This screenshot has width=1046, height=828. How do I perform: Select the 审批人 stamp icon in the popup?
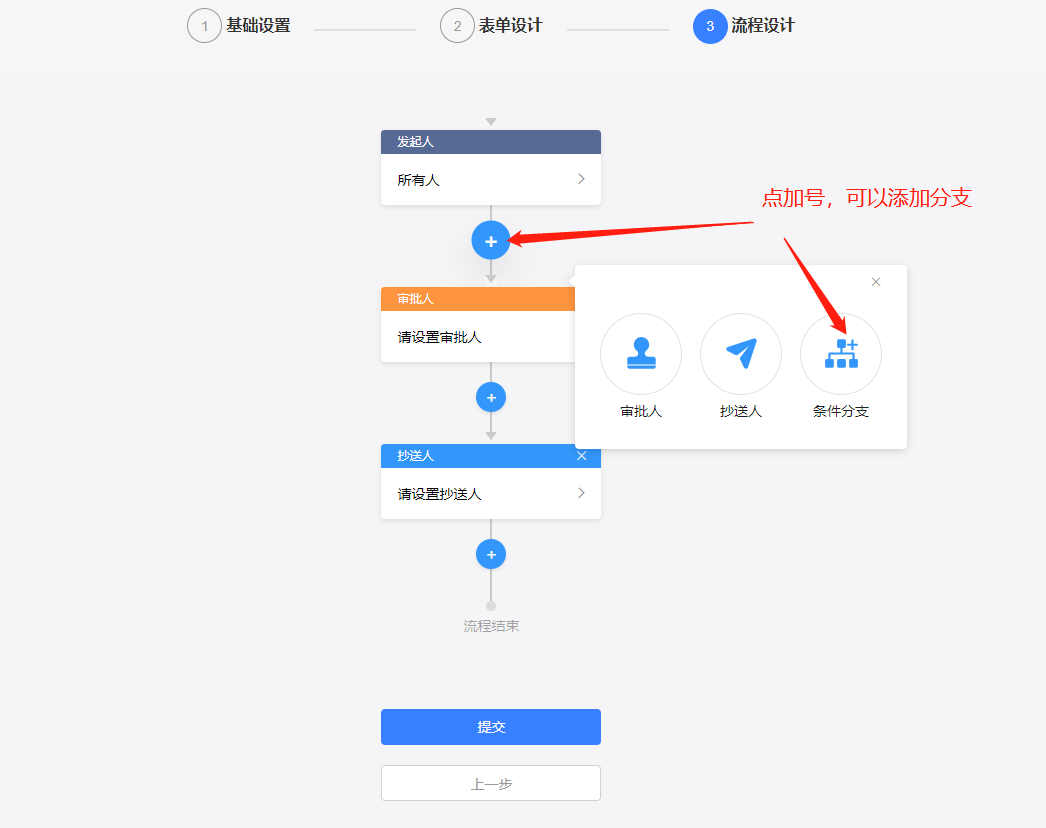[x=641, y=354]
